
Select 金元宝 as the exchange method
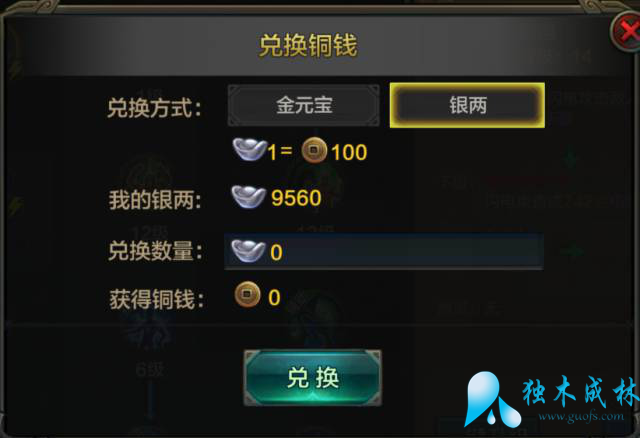pyautogui.click(x=304, y=105)
